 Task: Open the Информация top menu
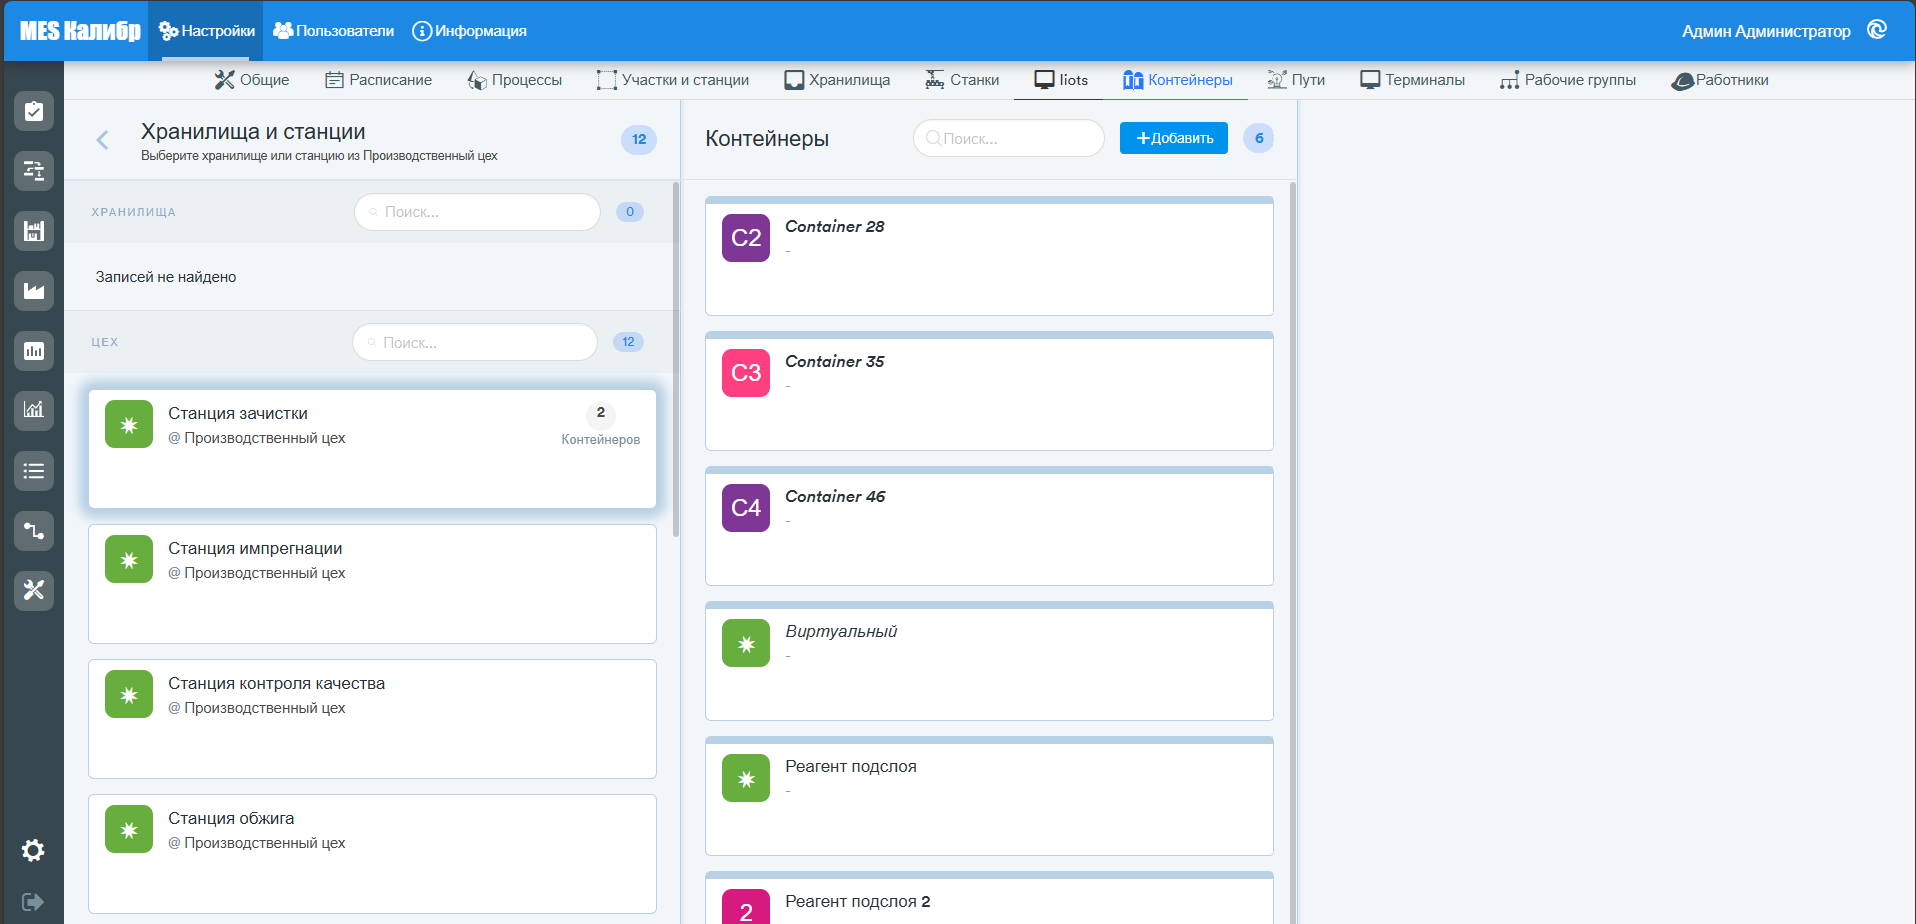(470, 31)
